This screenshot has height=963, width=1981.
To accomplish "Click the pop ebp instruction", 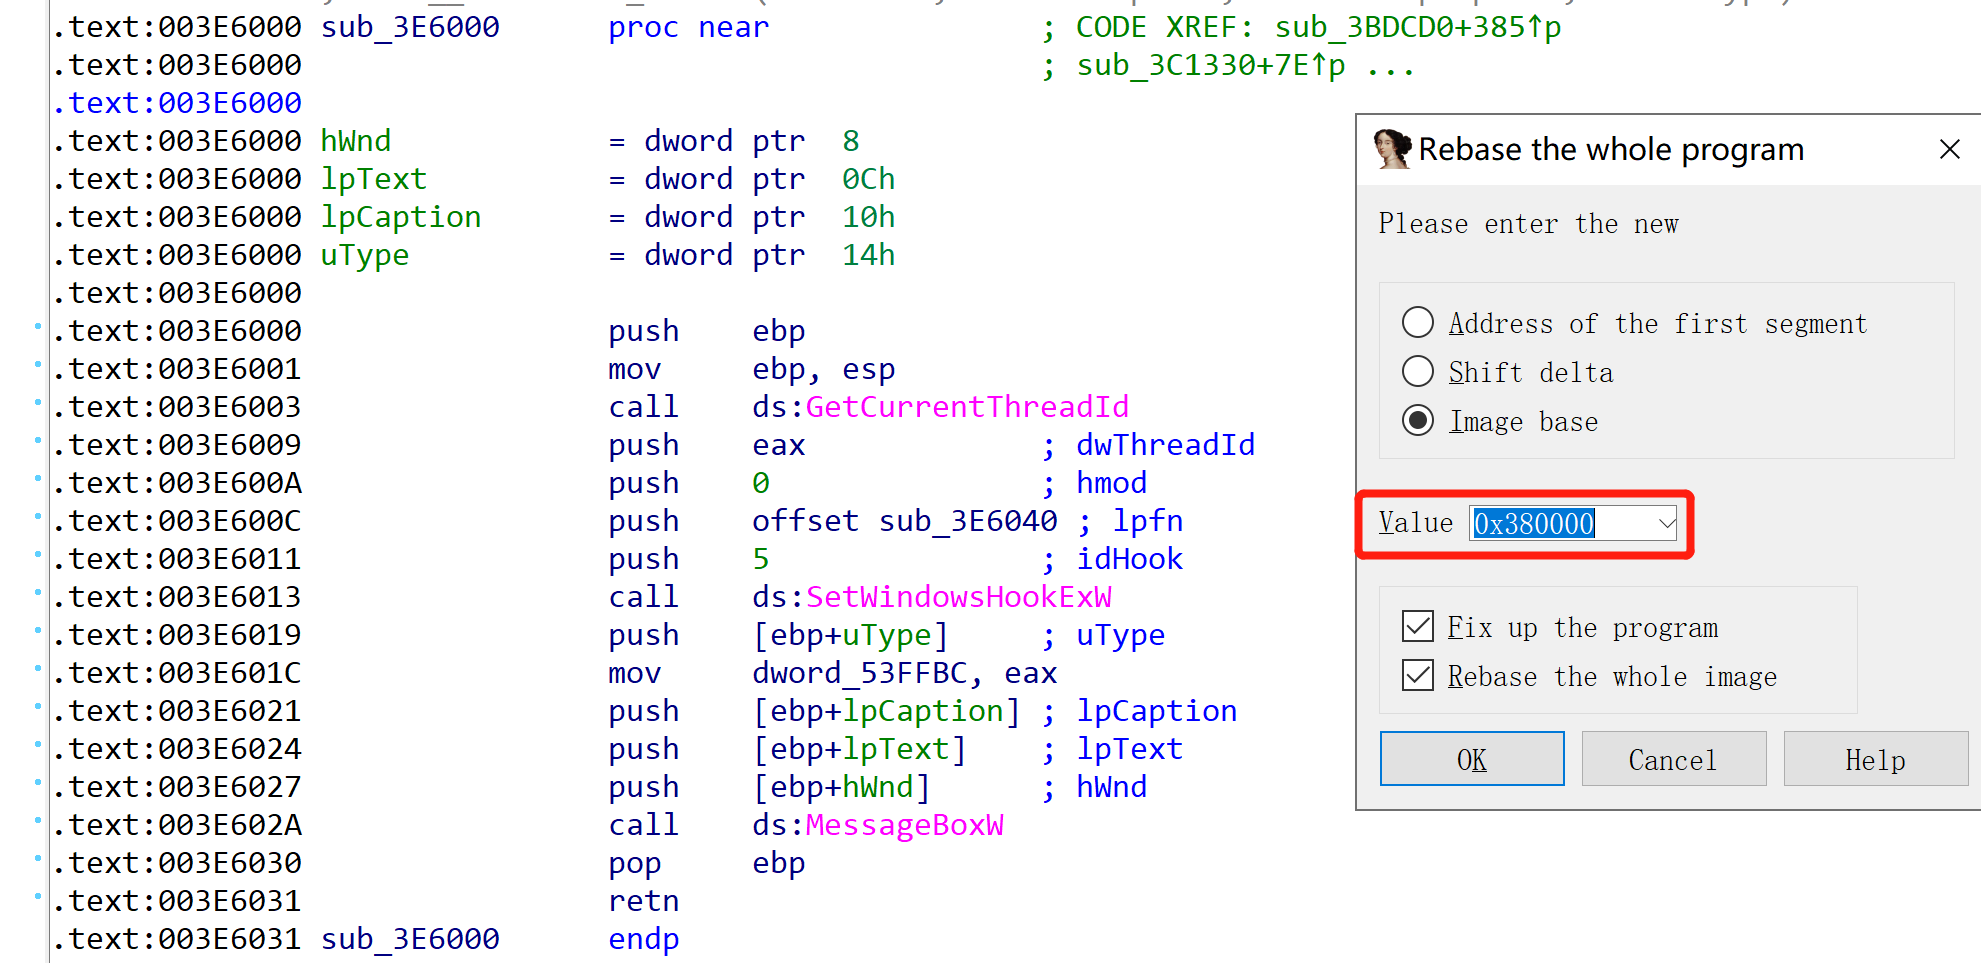I will [x=707, y=863].
